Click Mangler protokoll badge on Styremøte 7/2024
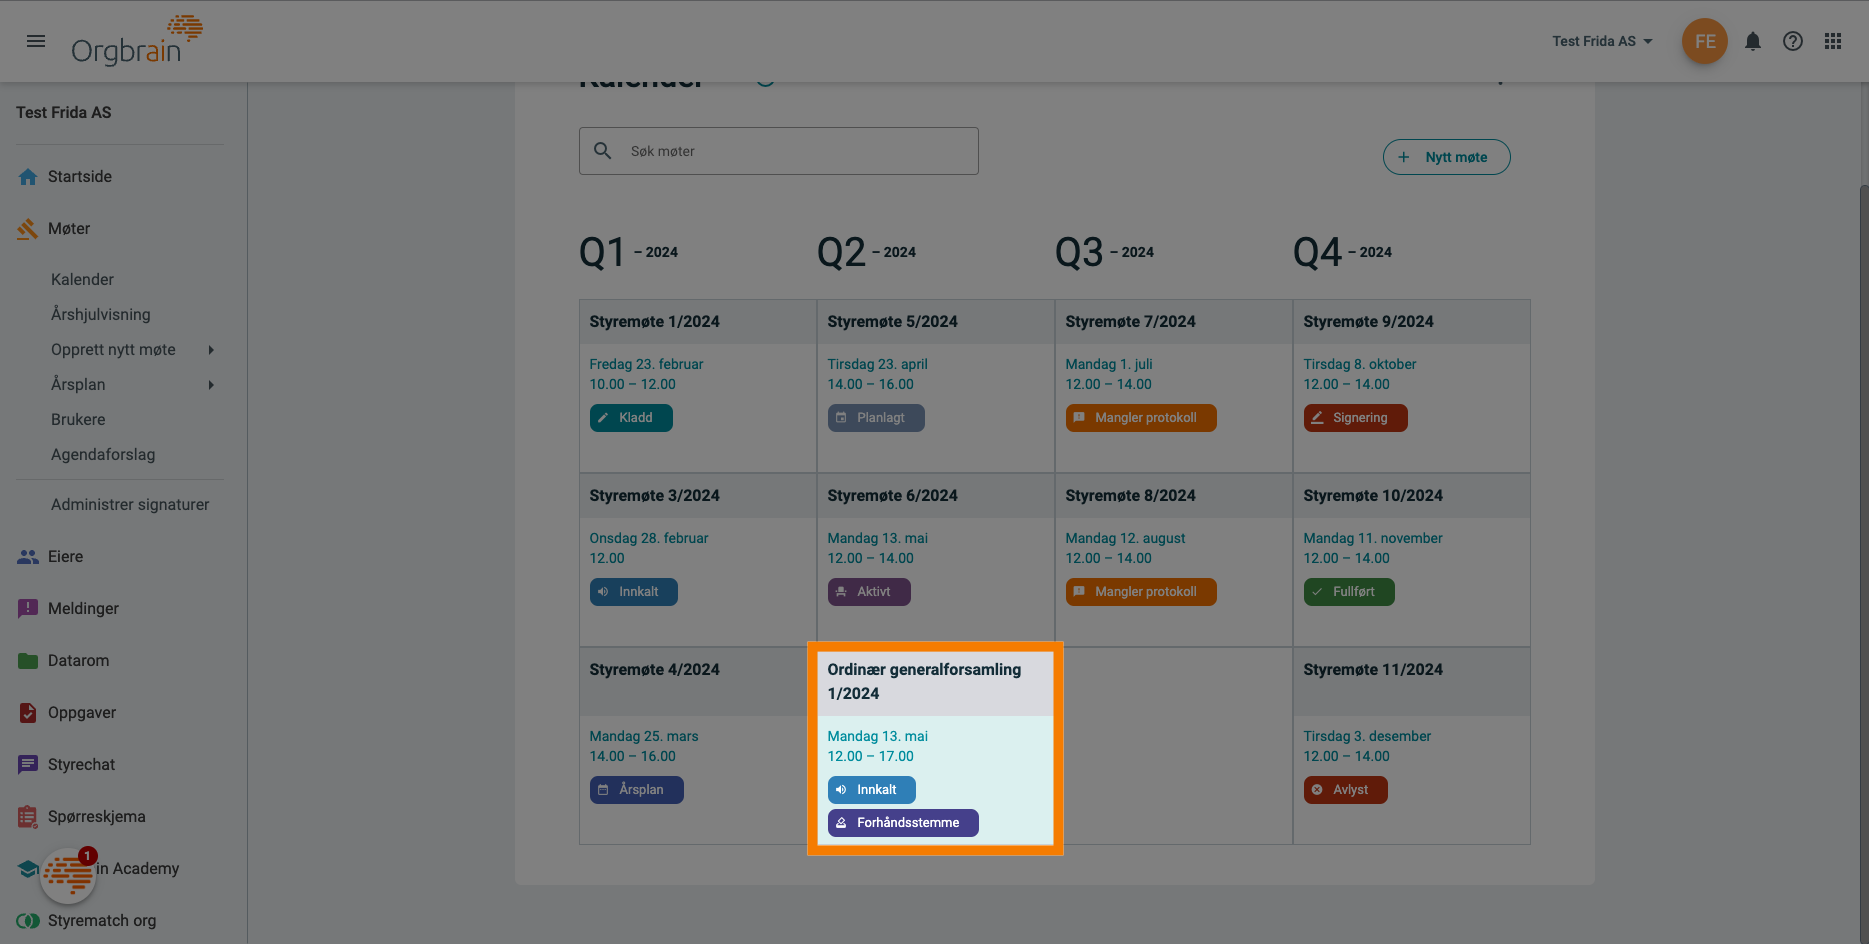 pos(1141,418)
